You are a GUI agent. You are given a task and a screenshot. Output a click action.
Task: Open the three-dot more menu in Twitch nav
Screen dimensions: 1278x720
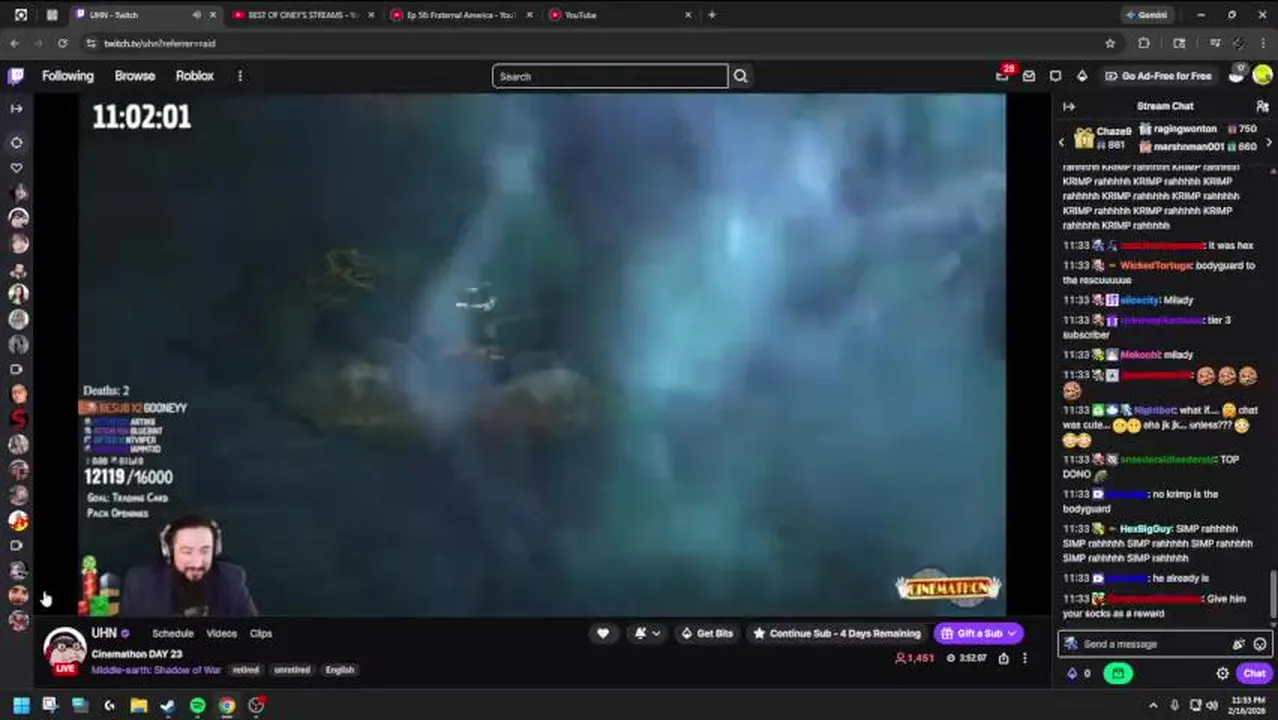tap(239, 76)
